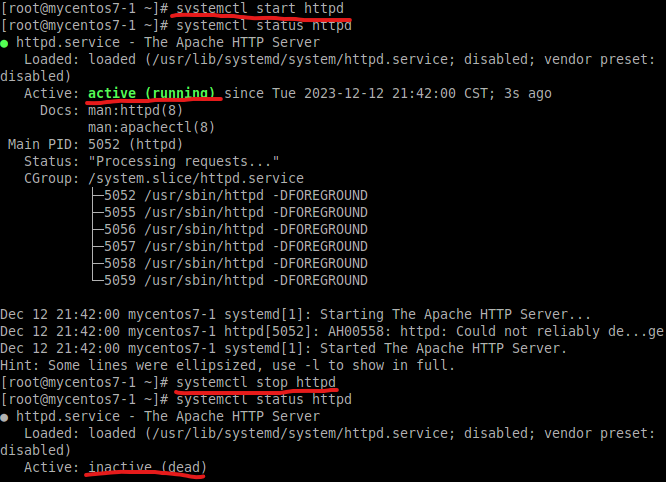Click CGroup path '/system.slice/httpd.service'
666x482 pixels.
(196, 178)
